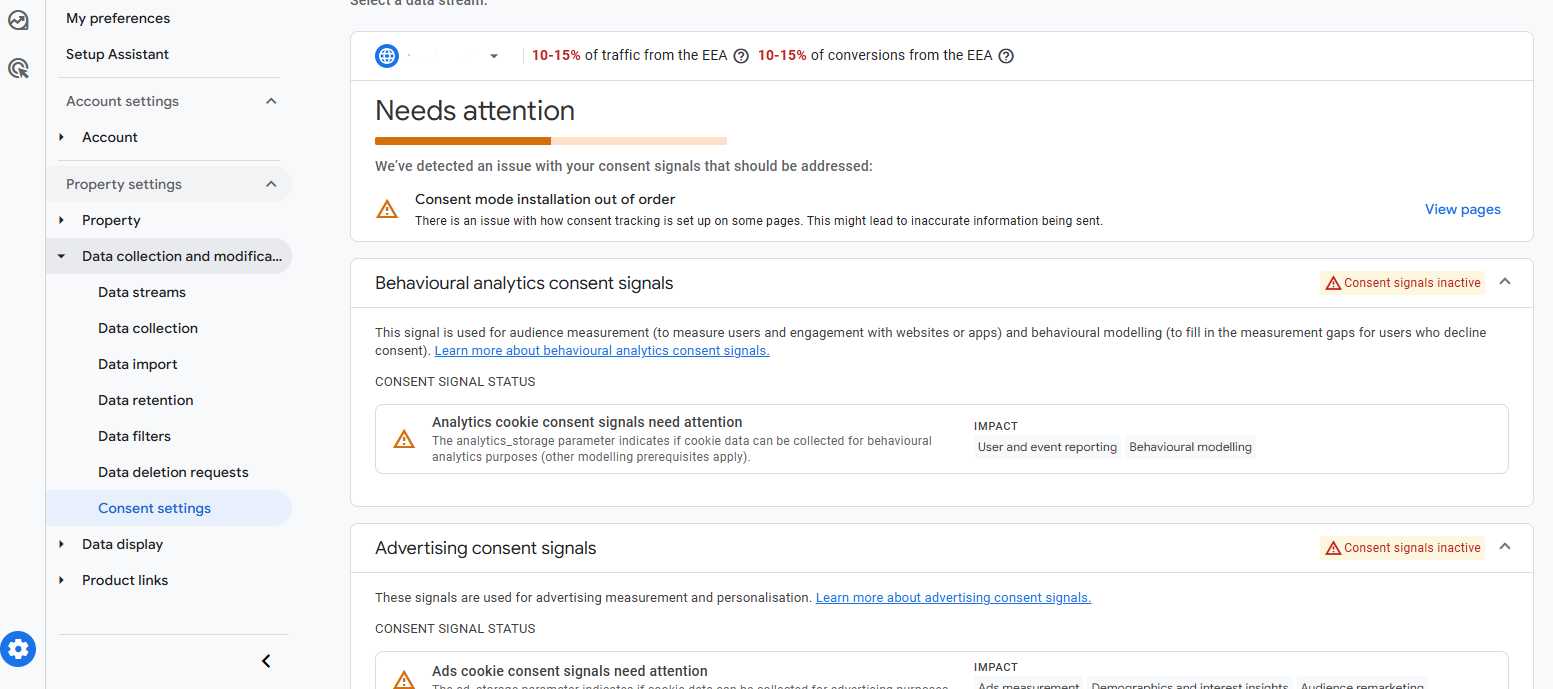Collapse Advertising consent signals panel

tap(1505, 547)
